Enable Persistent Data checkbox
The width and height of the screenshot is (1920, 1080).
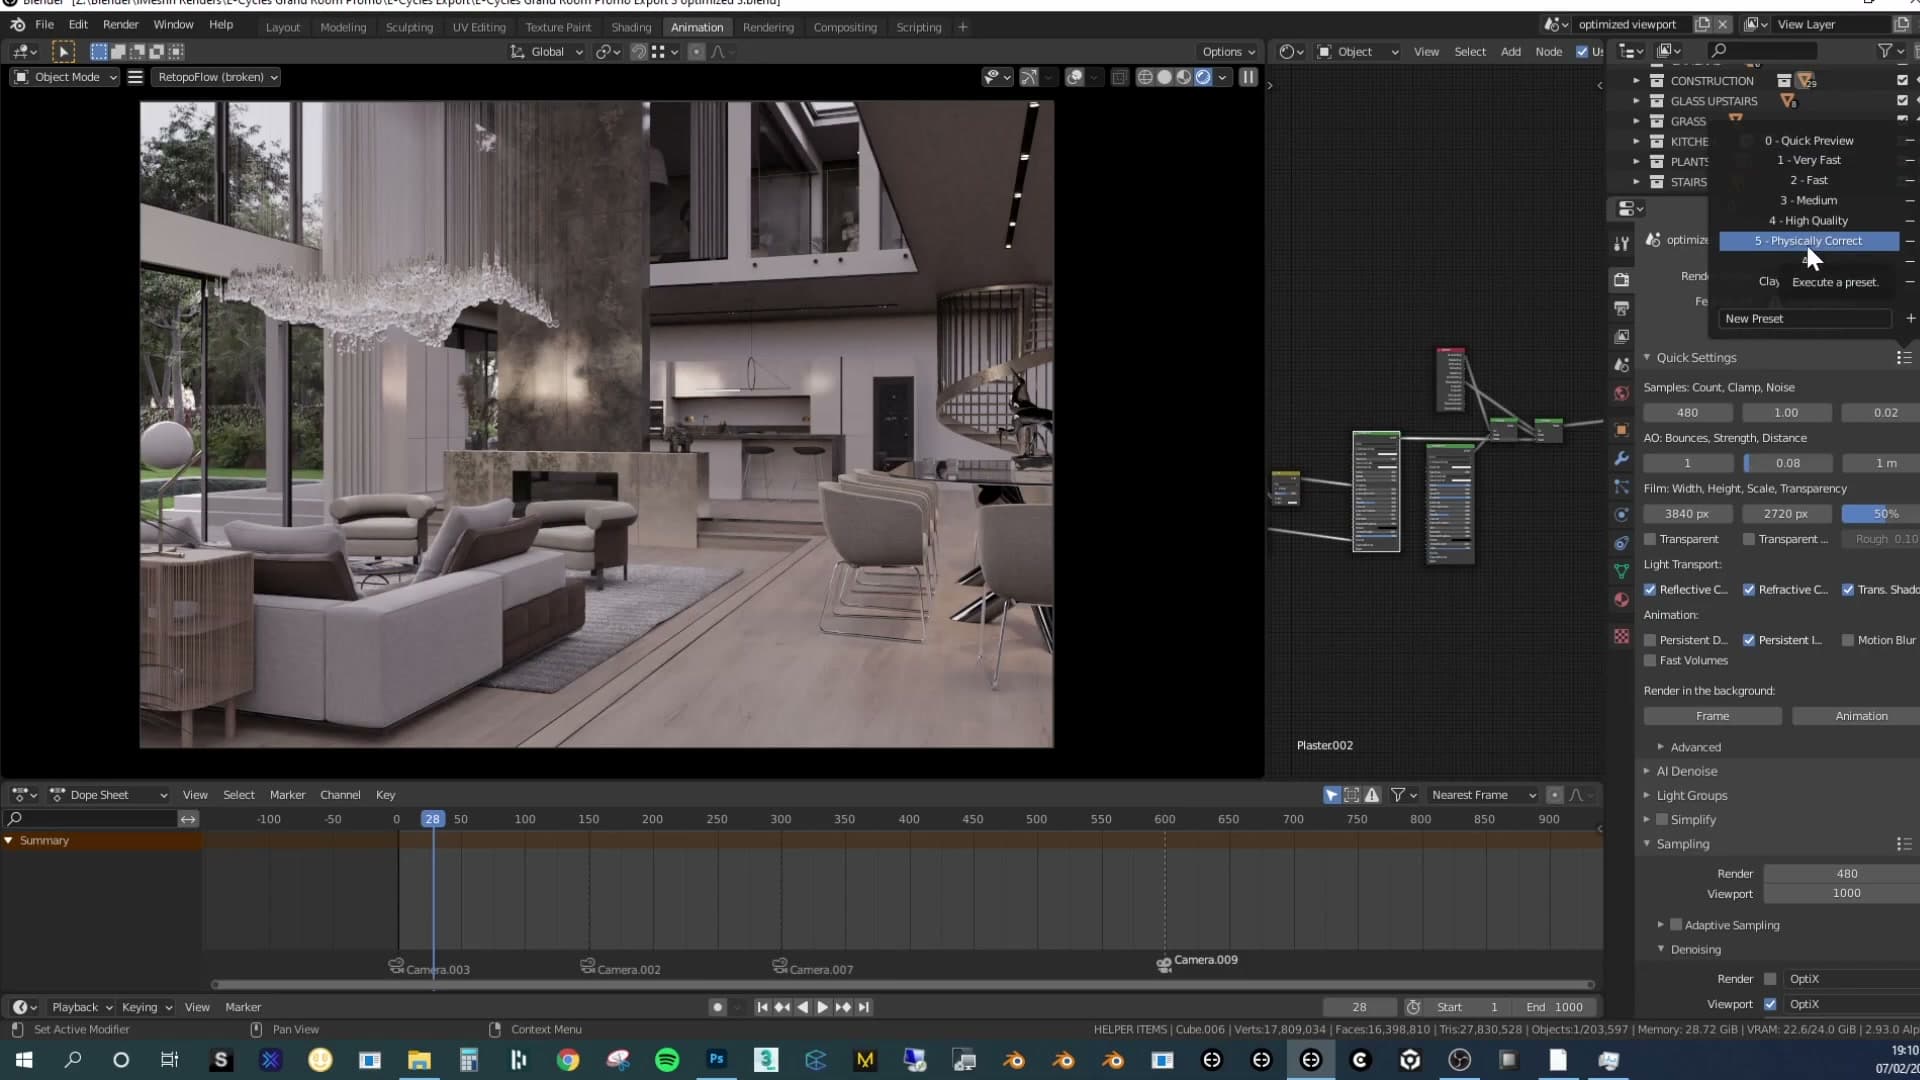1650,640
